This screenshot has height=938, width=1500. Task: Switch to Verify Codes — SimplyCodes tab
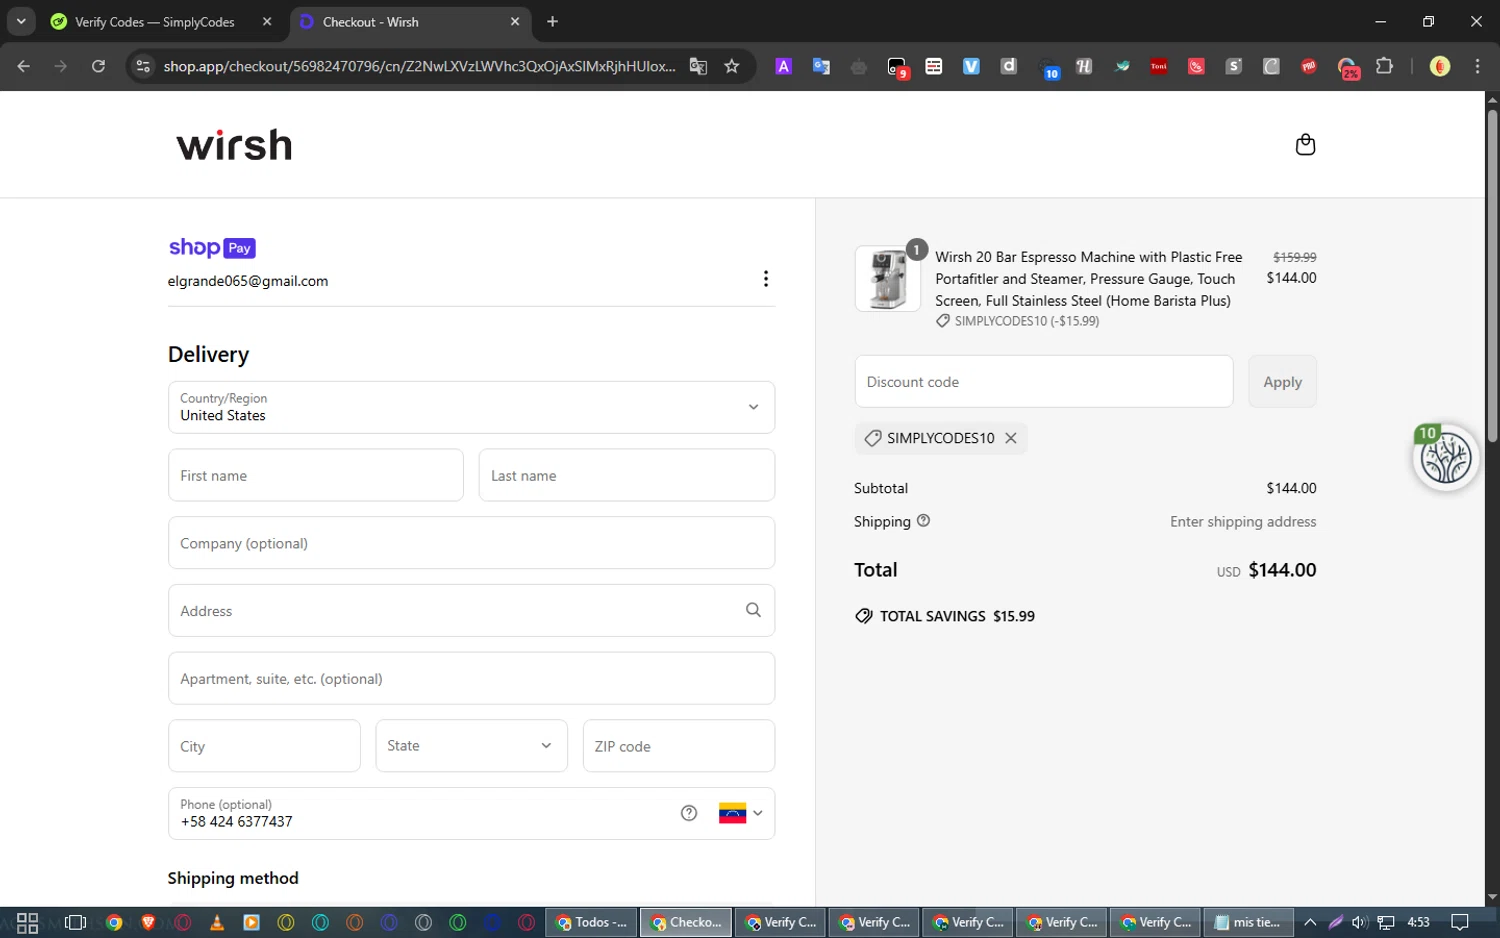154,22
